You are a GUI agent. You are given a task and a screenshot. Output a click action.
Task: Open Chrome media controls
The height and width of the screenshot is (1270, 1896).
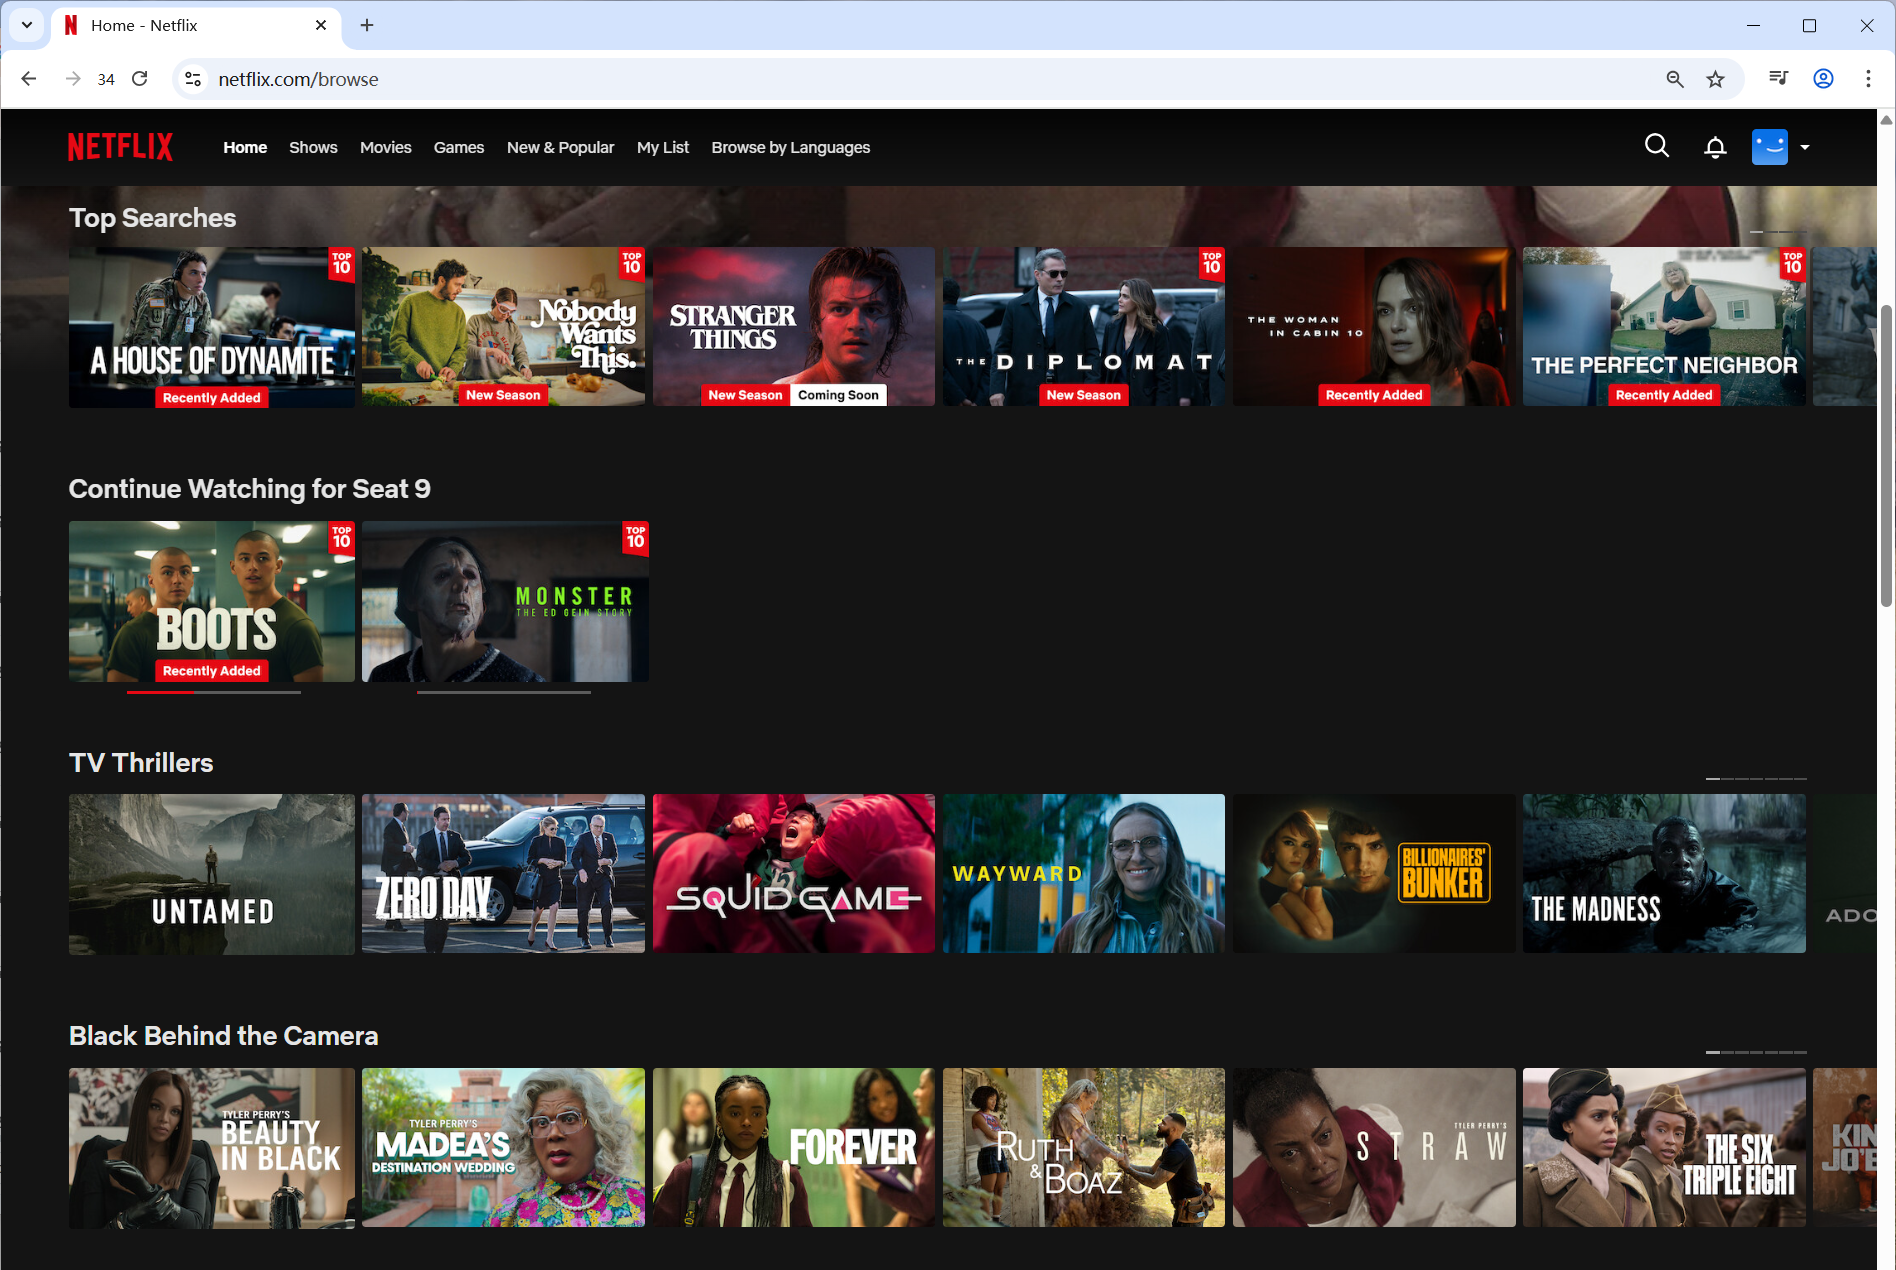click(1778, 78)
